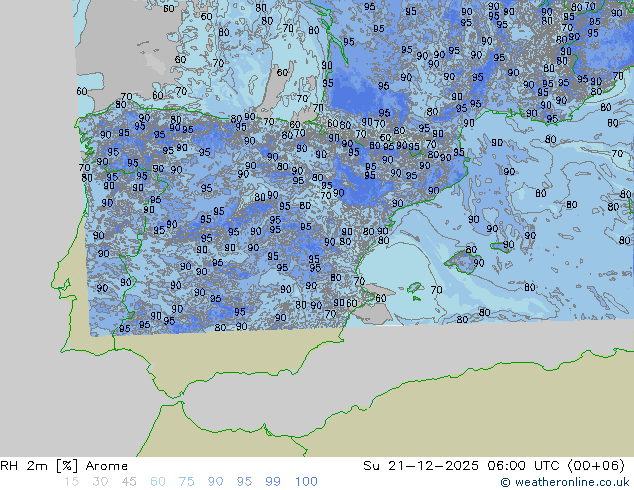Select the 100 value in the color legend

click(x=306, y=482)
